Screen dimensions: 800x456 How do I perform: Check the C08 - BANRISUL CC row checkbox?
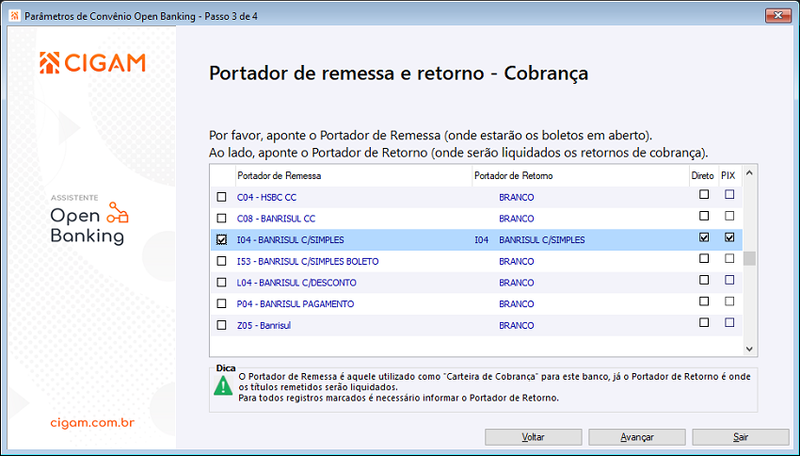pos(221,218)
